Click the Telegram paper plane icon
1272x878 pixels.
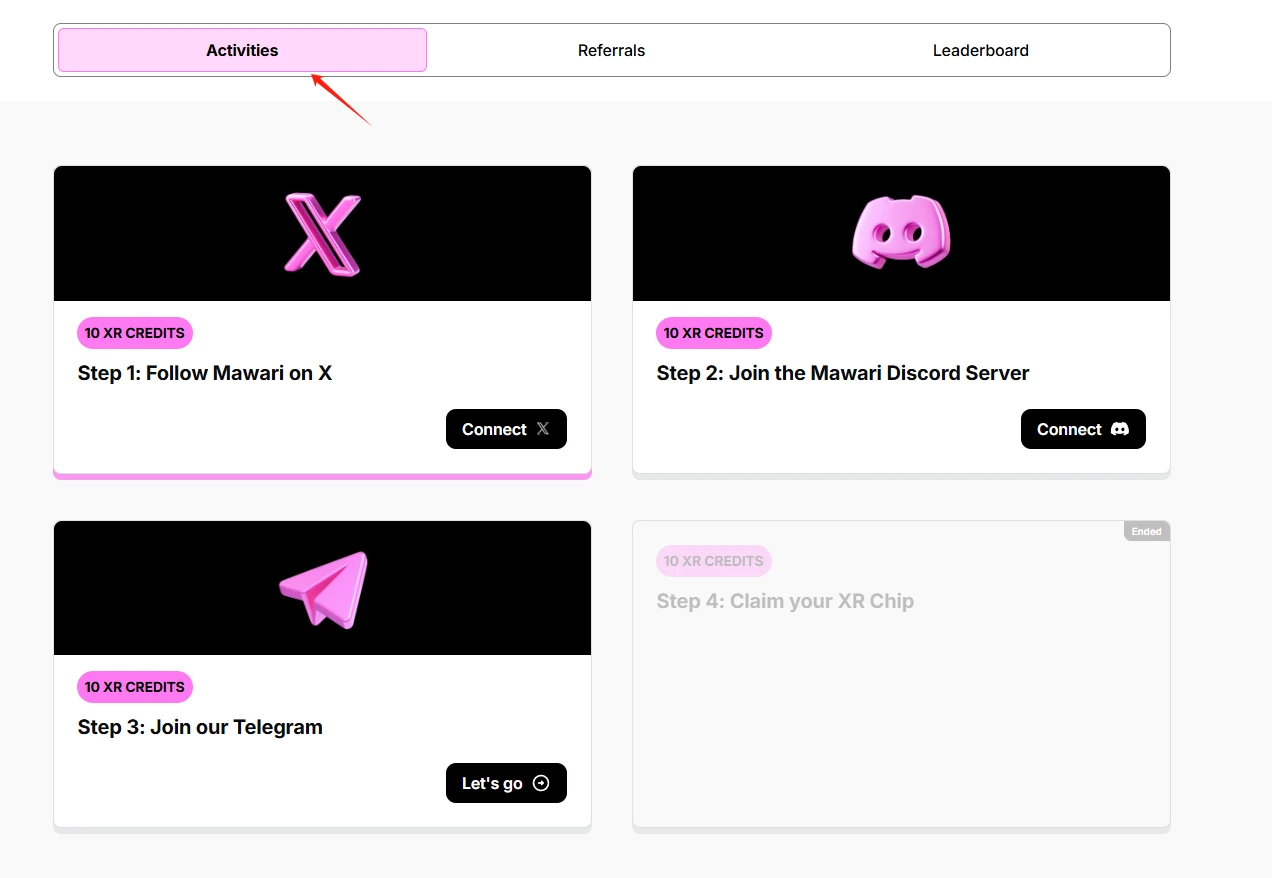pyautogui.click(x=322, y=588)
